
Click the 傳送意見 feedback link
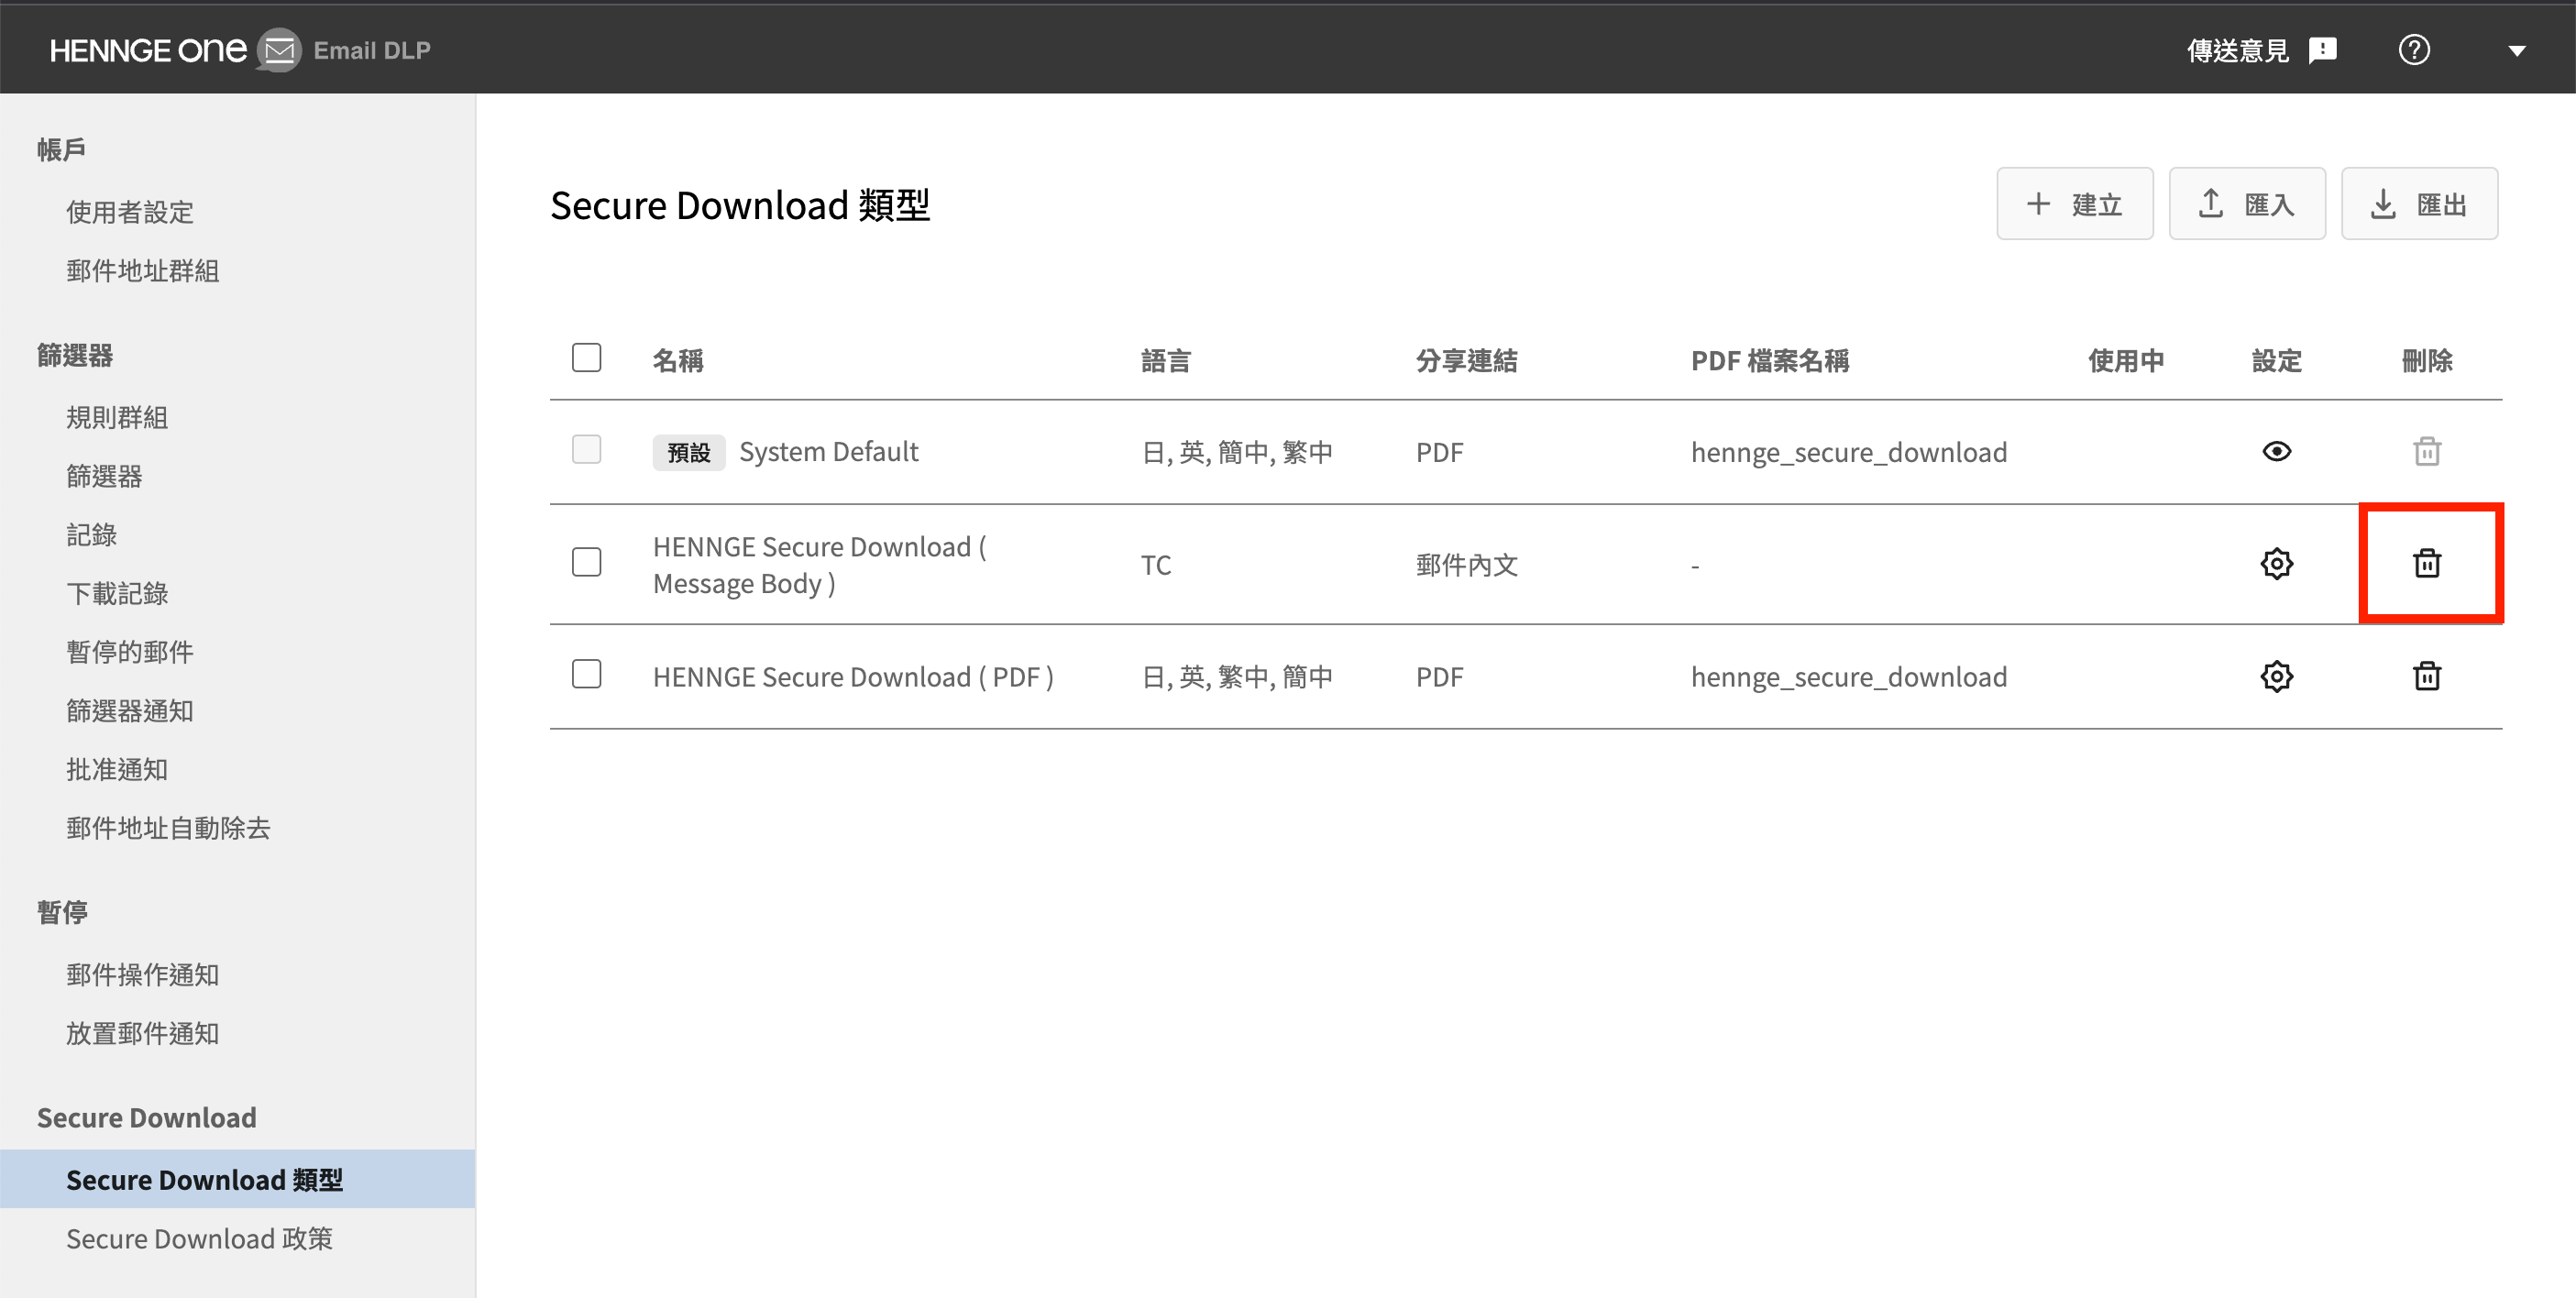2238,51
